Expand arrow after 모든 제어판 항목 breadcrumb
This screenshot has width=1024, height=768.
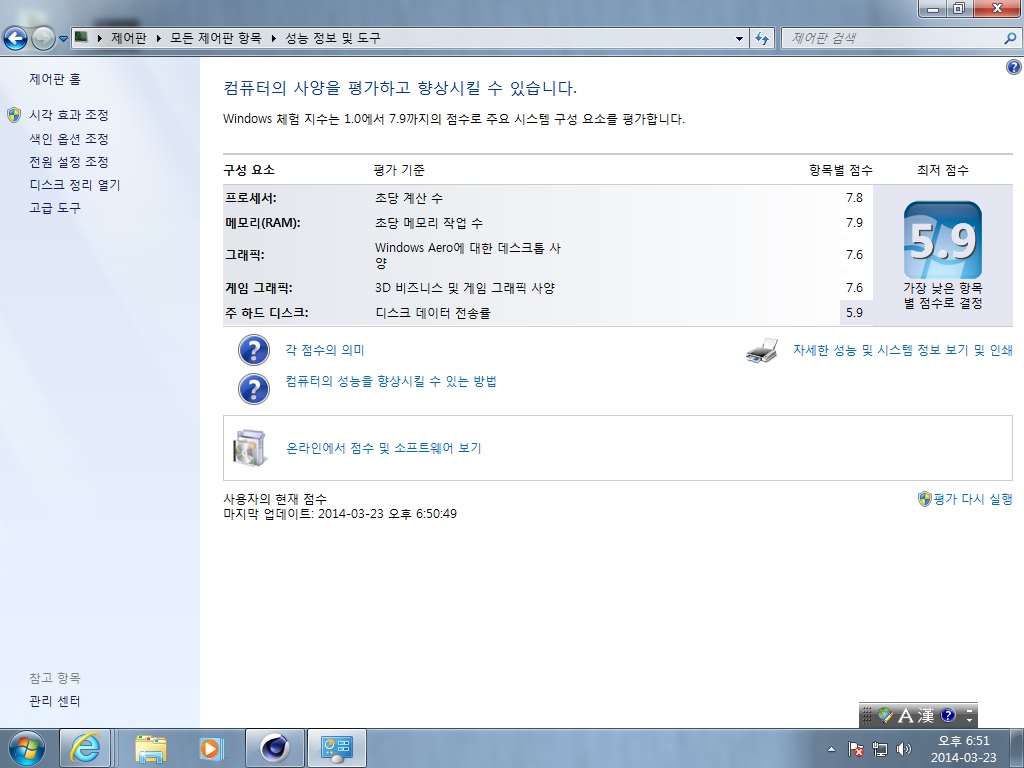pos(273,39)
